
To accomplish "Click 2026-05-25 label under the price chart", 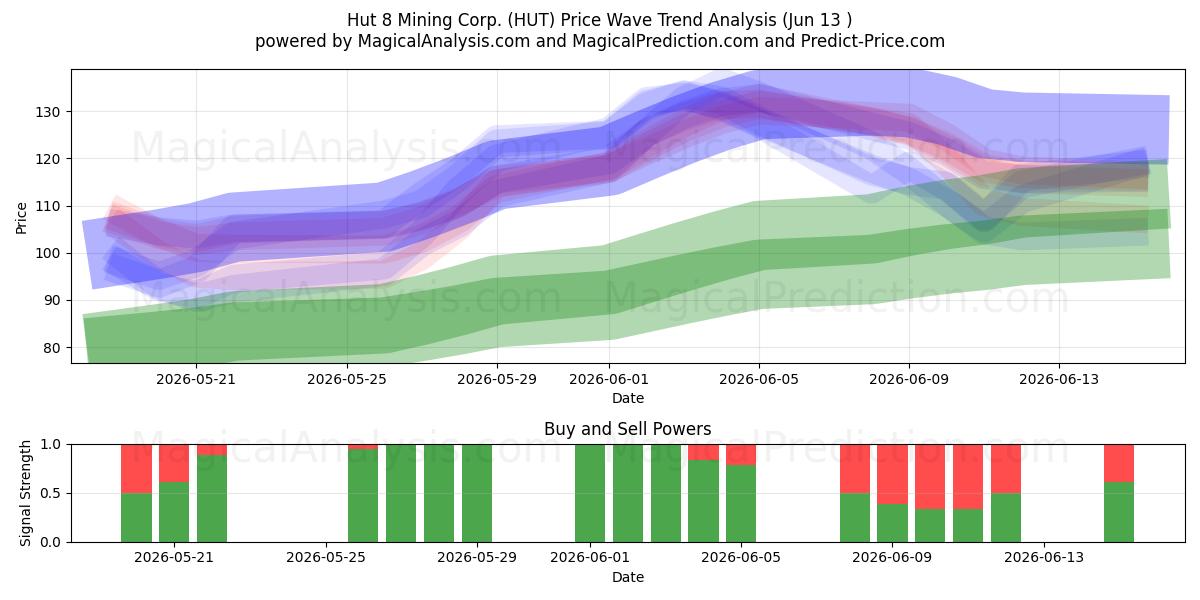I will click(x=346, y=379).
